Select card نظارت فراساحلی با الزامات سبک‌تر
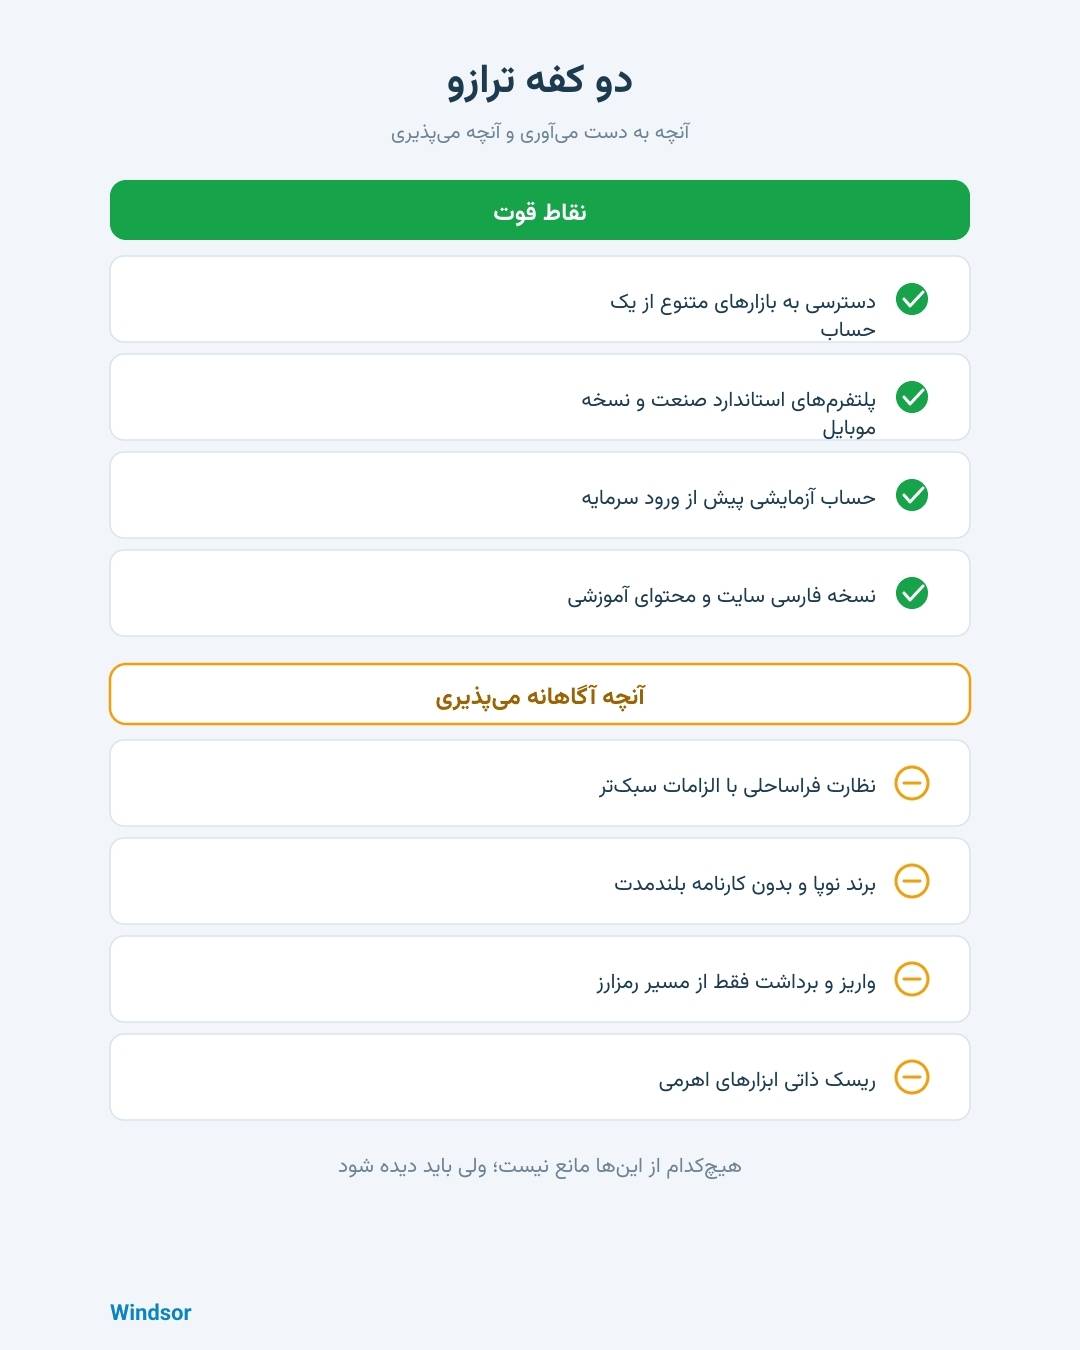The width and height of the screenshot is (1080, 1350). coord(540,783)
